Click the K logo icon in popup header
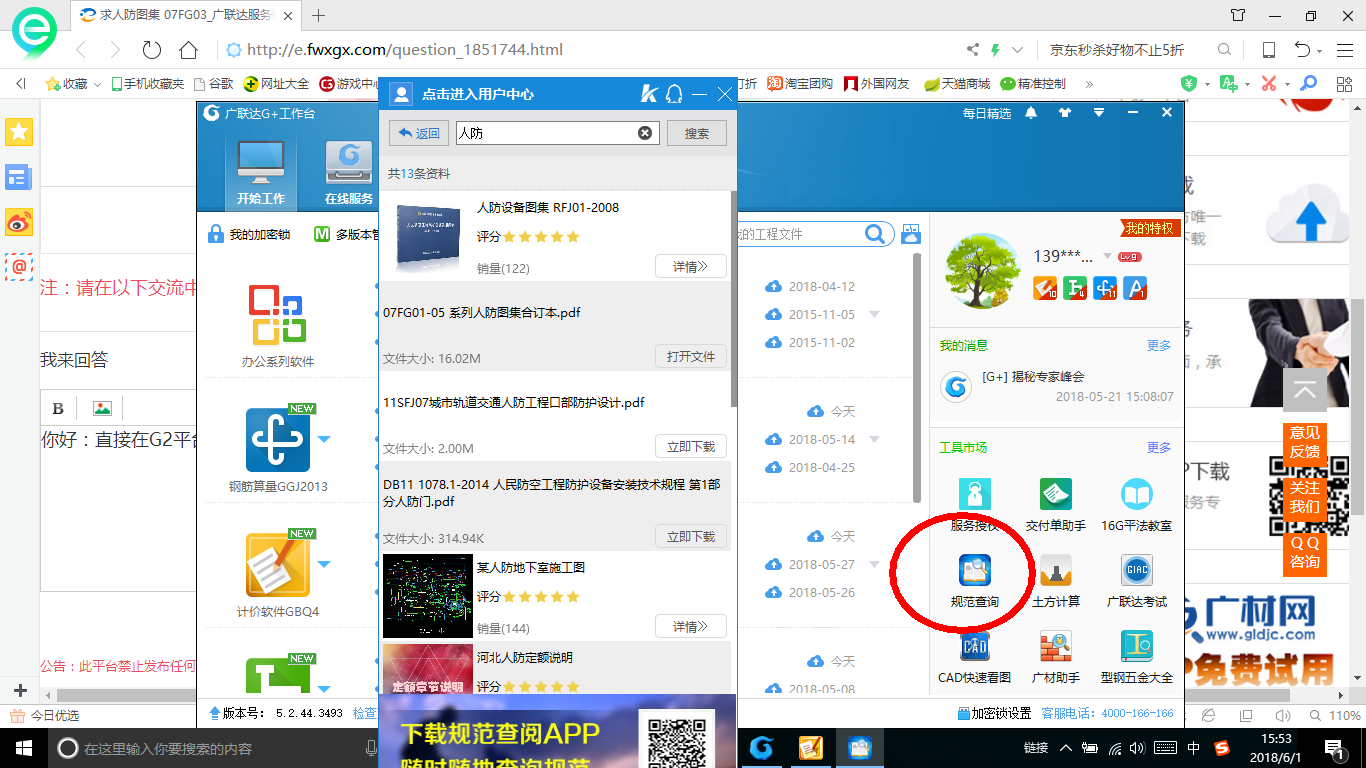 (x=649, y=94)
